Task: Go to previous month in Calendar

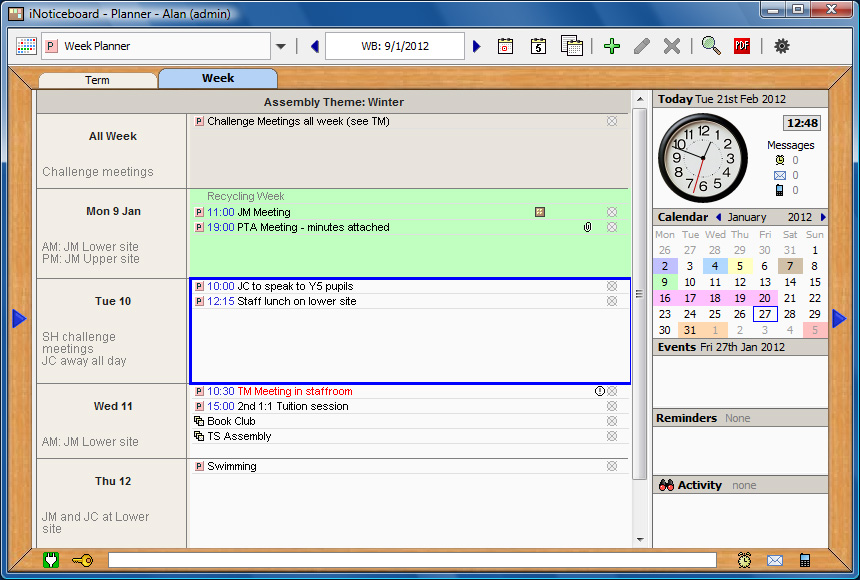Action: coord(718,217)
